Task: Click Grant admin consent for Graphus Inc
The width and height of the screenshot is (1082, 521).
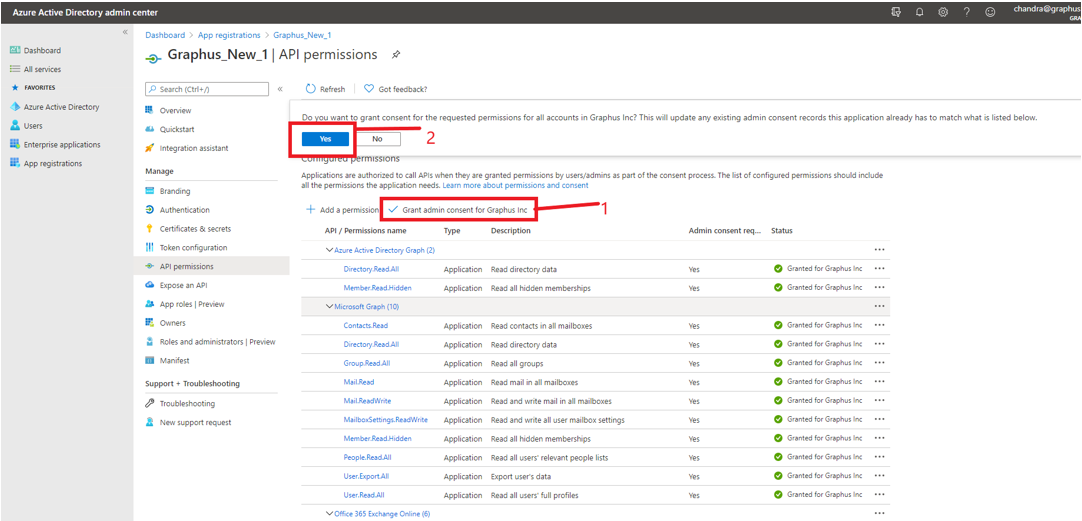Action: click(460, 209)
